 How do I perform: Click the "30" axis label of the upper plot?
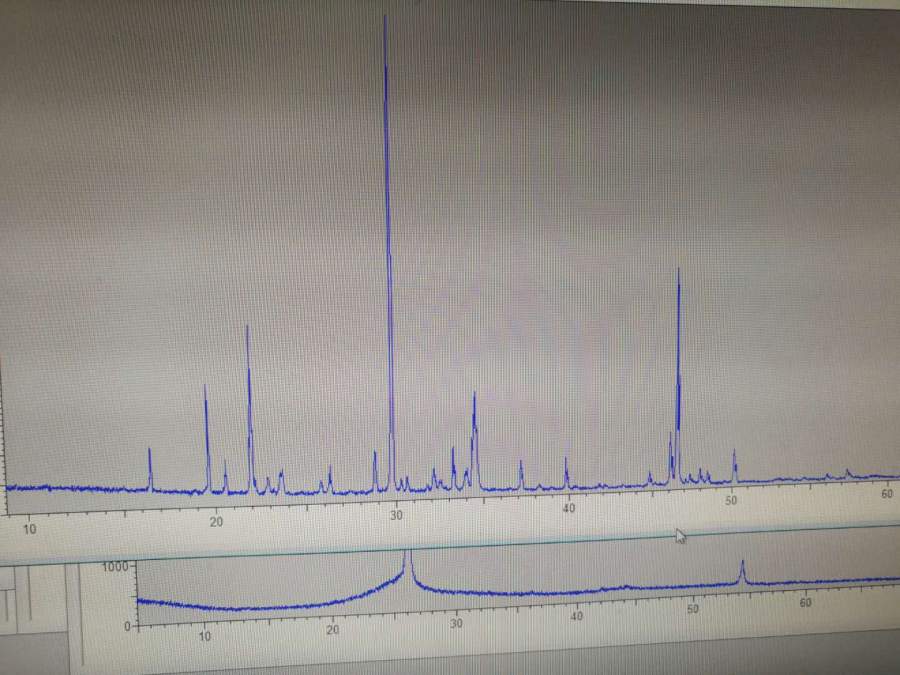pyautogui.click(x=396, y=515)
